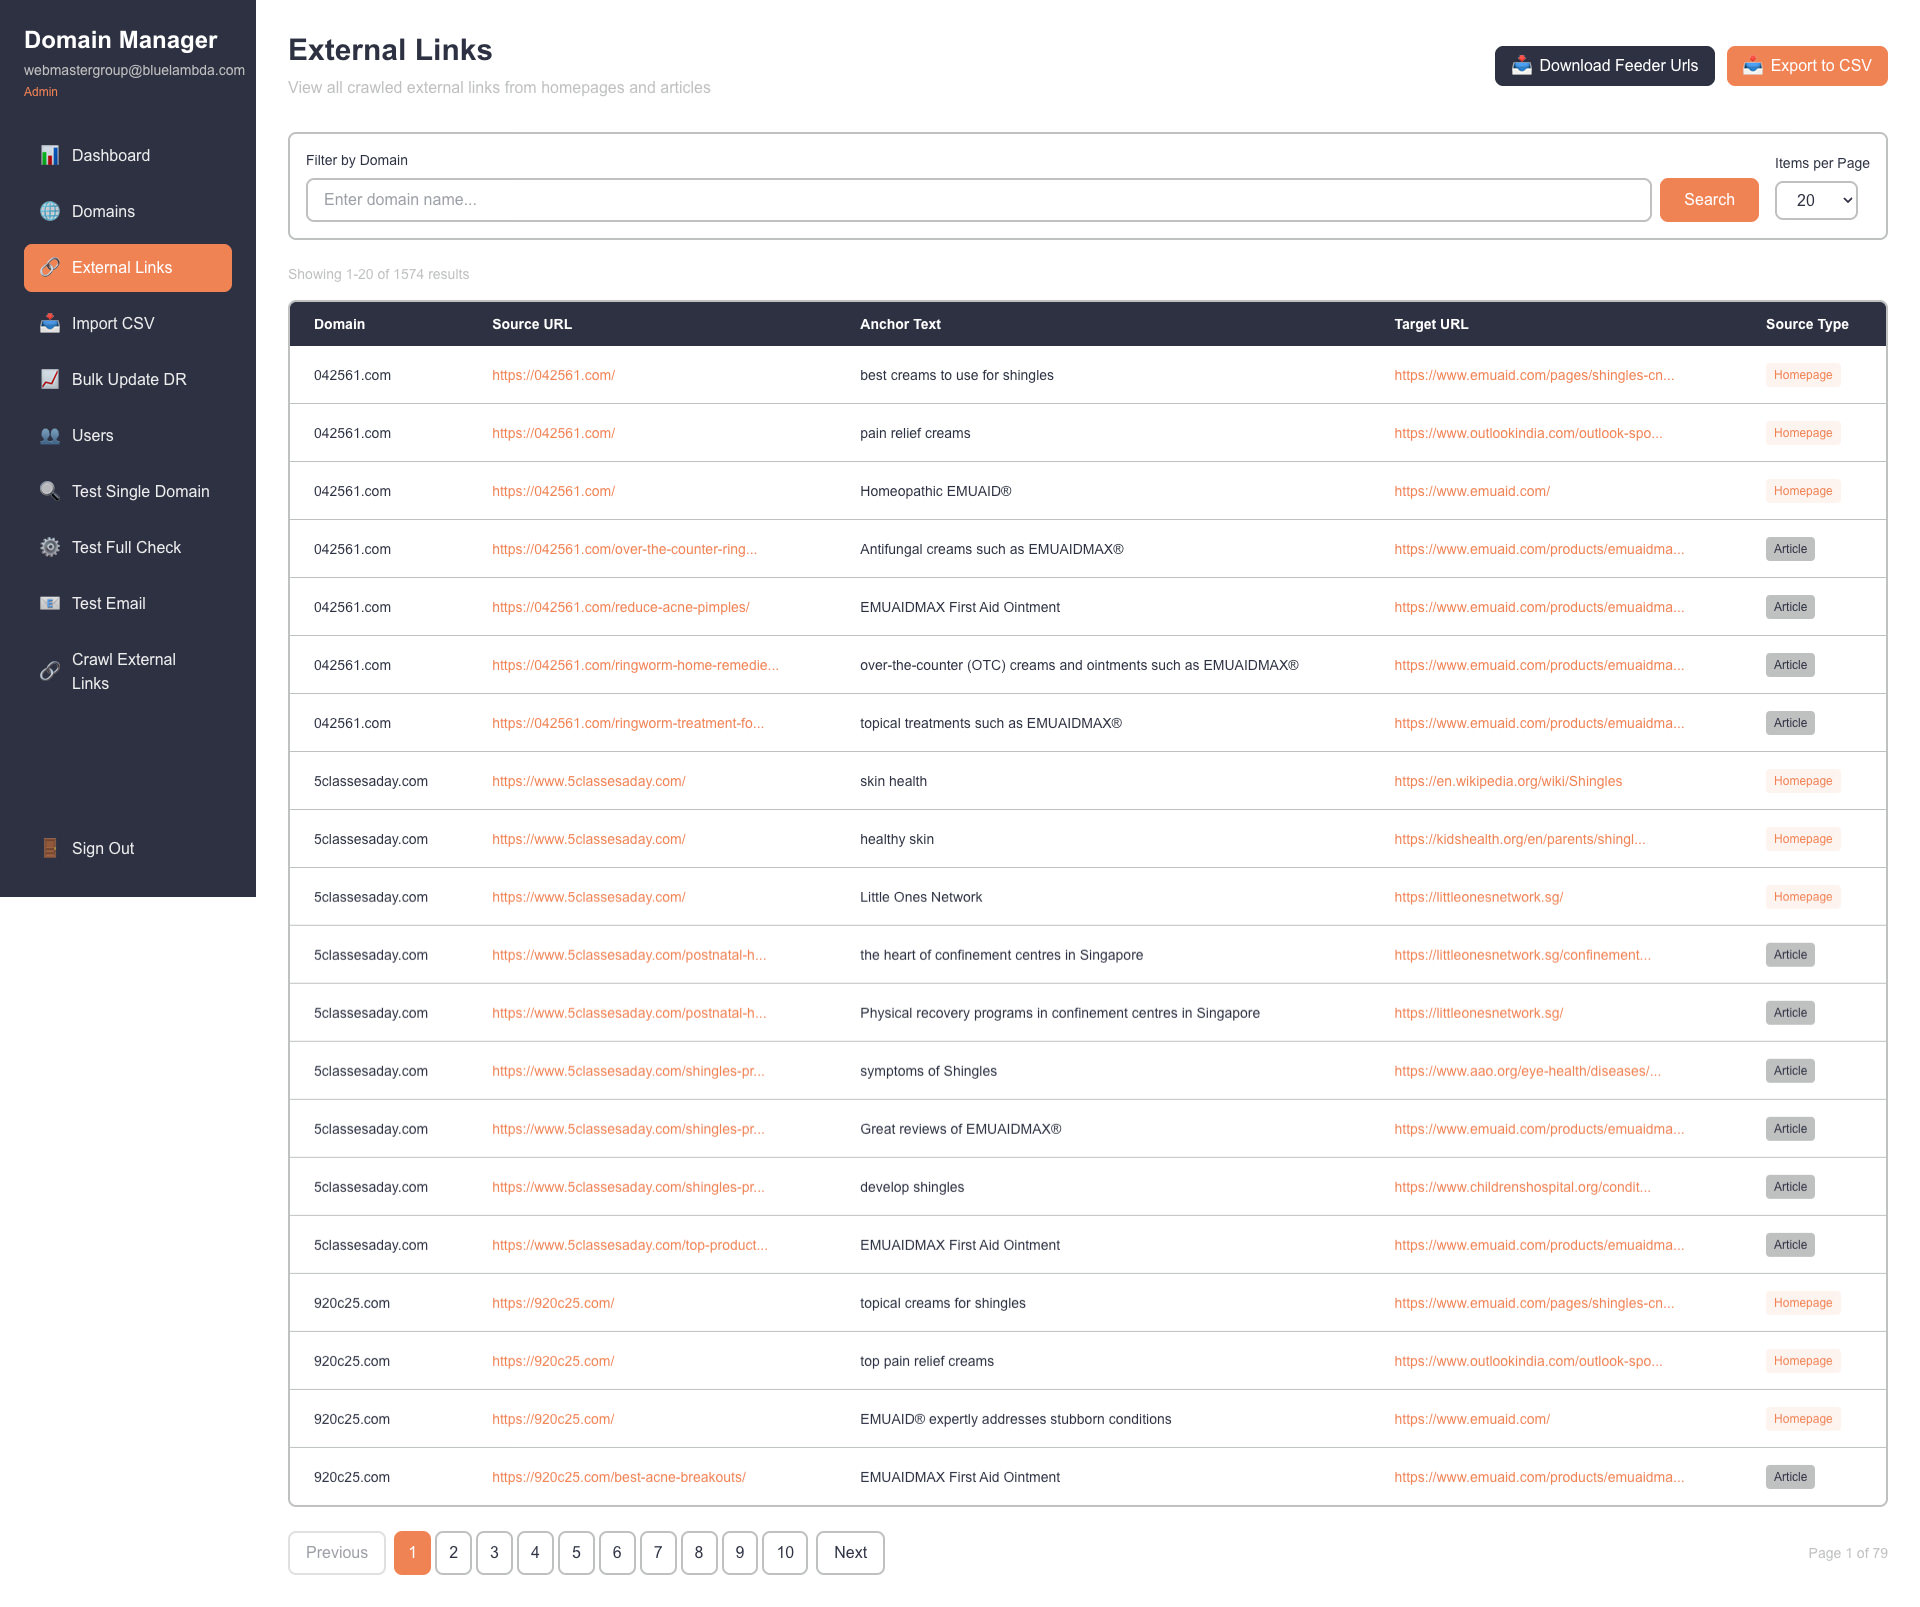Open the https://042561.com/ source link

click(553, 375)
